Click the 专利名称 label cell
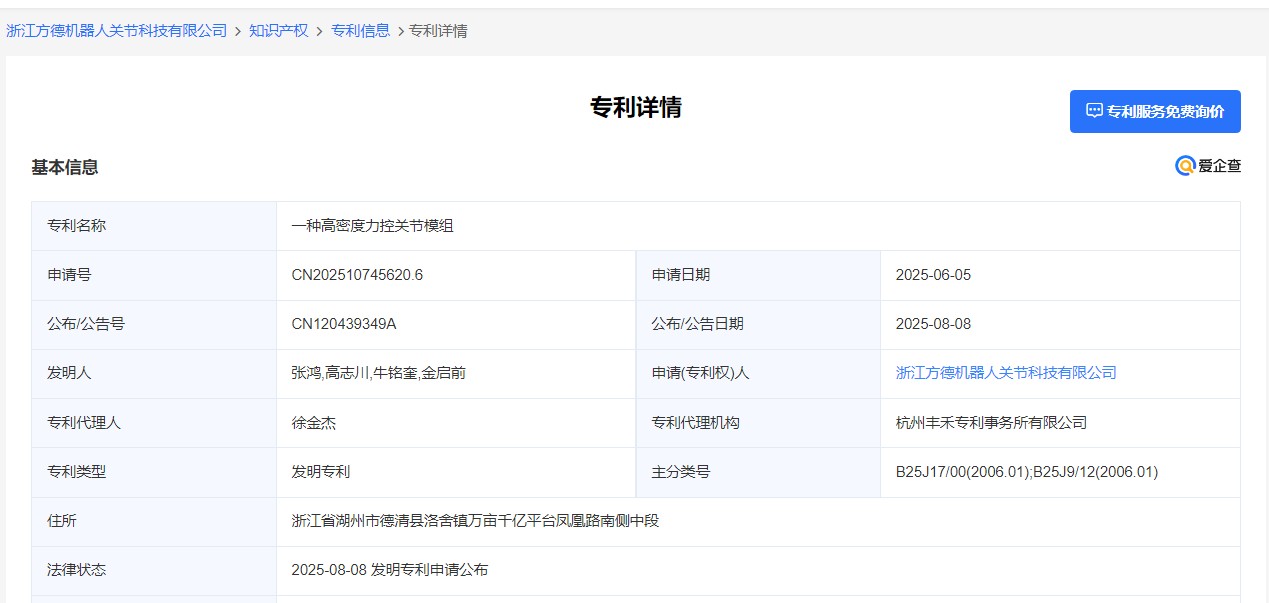The image size is (1269, 603). click(x=154, y=226)
